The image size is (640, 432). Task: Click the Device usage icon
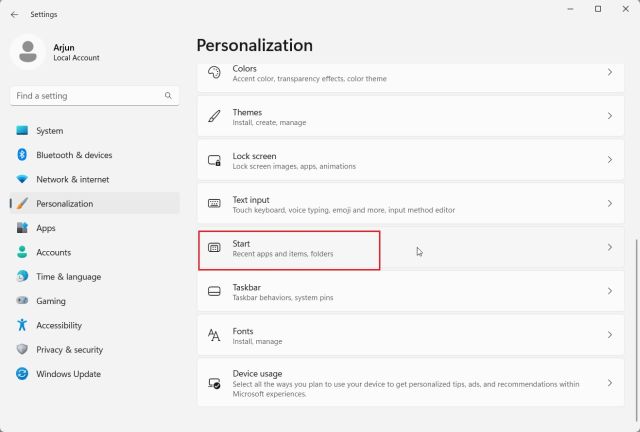(x=214, y=383)
